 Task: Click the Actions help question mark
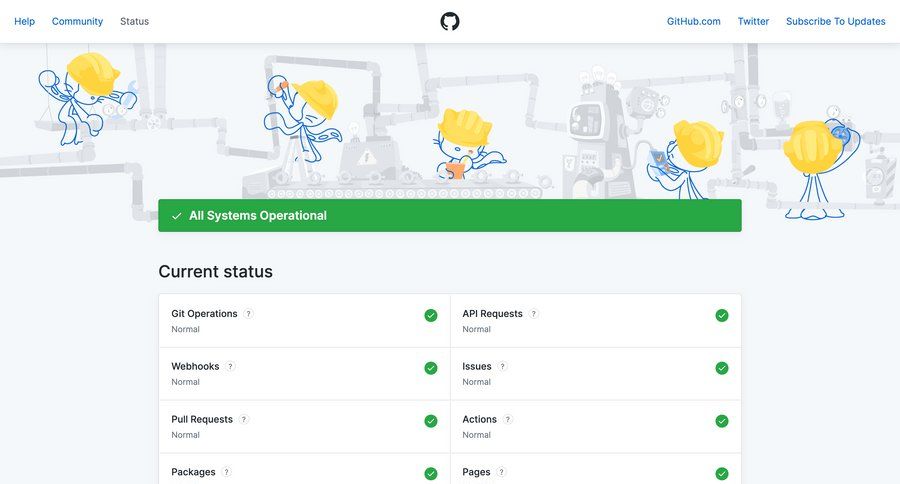(x=507, y=419)
